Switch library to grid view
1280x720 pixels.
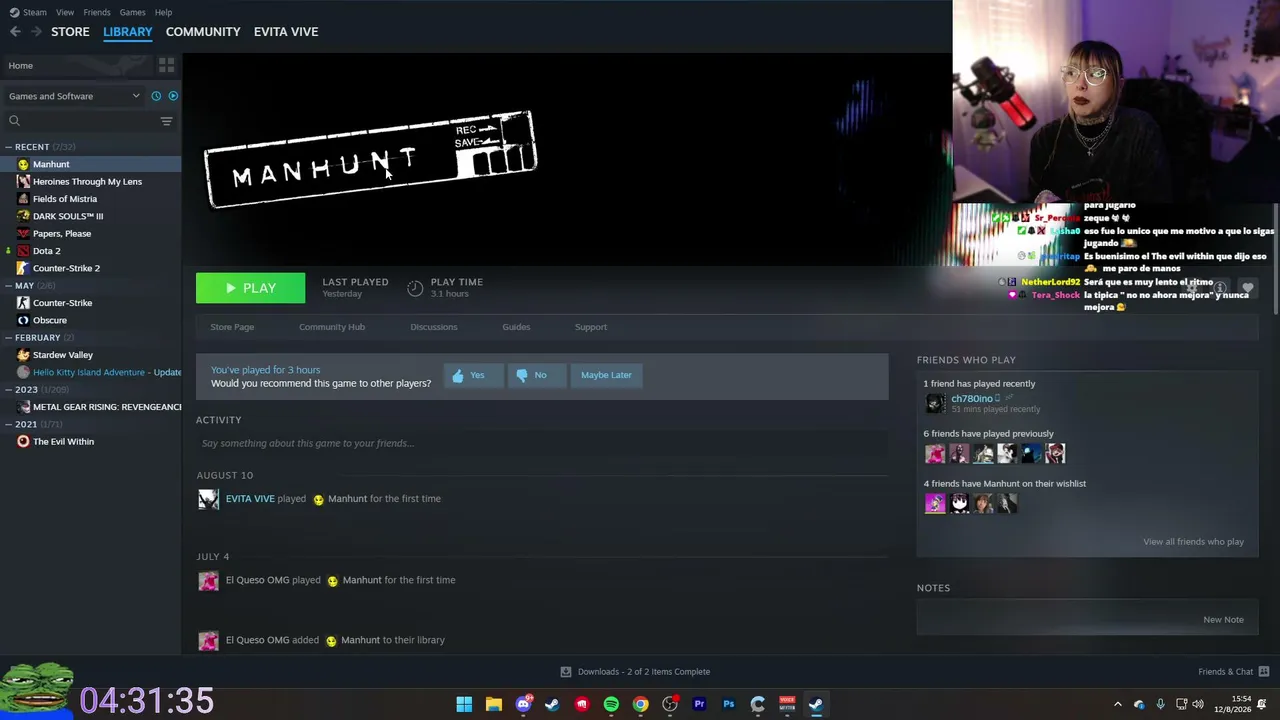point(166,65)
